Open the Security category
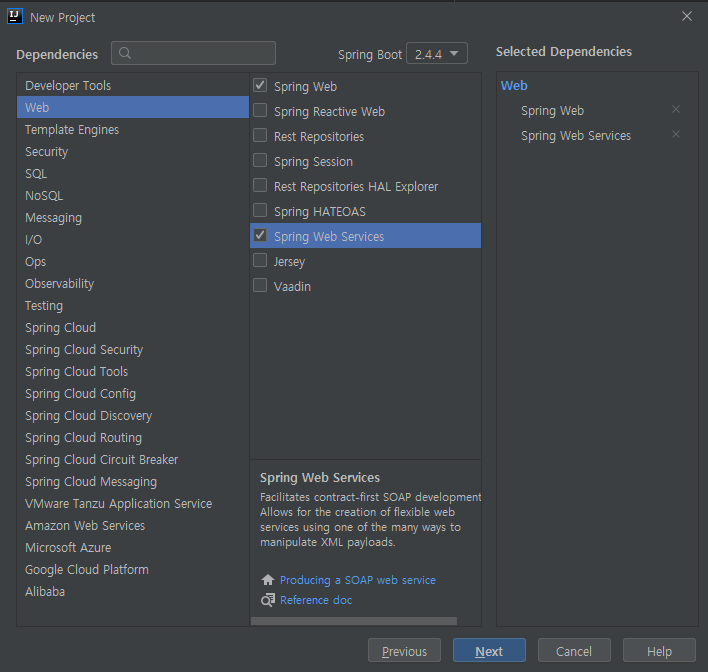This screenshot has height=672, width=708. [133, 151]
